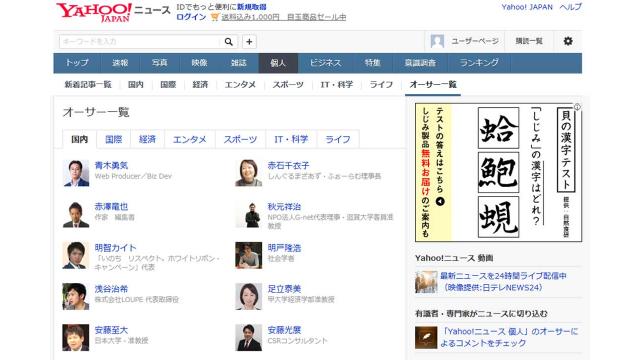This screenshot has width=640, height=360.
Task: Select トップ in the main navigation
Action: tap(77, 63)
